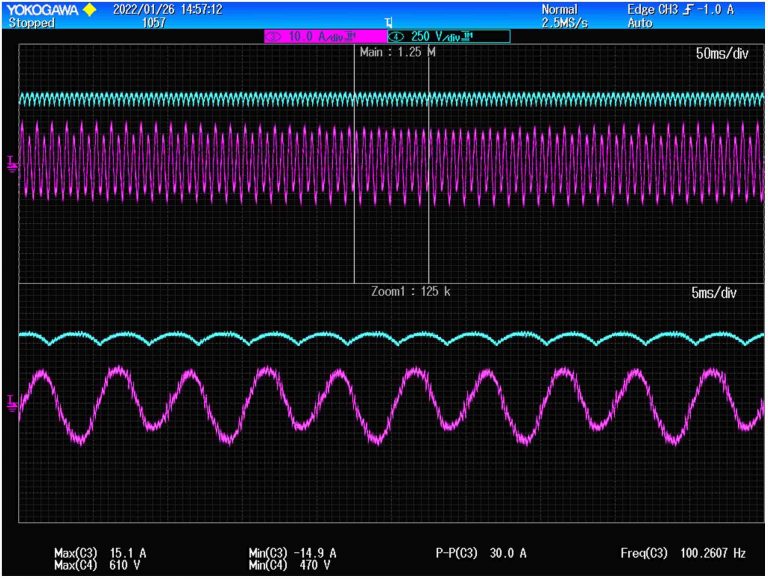Select the magenta 10.0 A/div channel label
768x579 pixels.
coord(325,36)
